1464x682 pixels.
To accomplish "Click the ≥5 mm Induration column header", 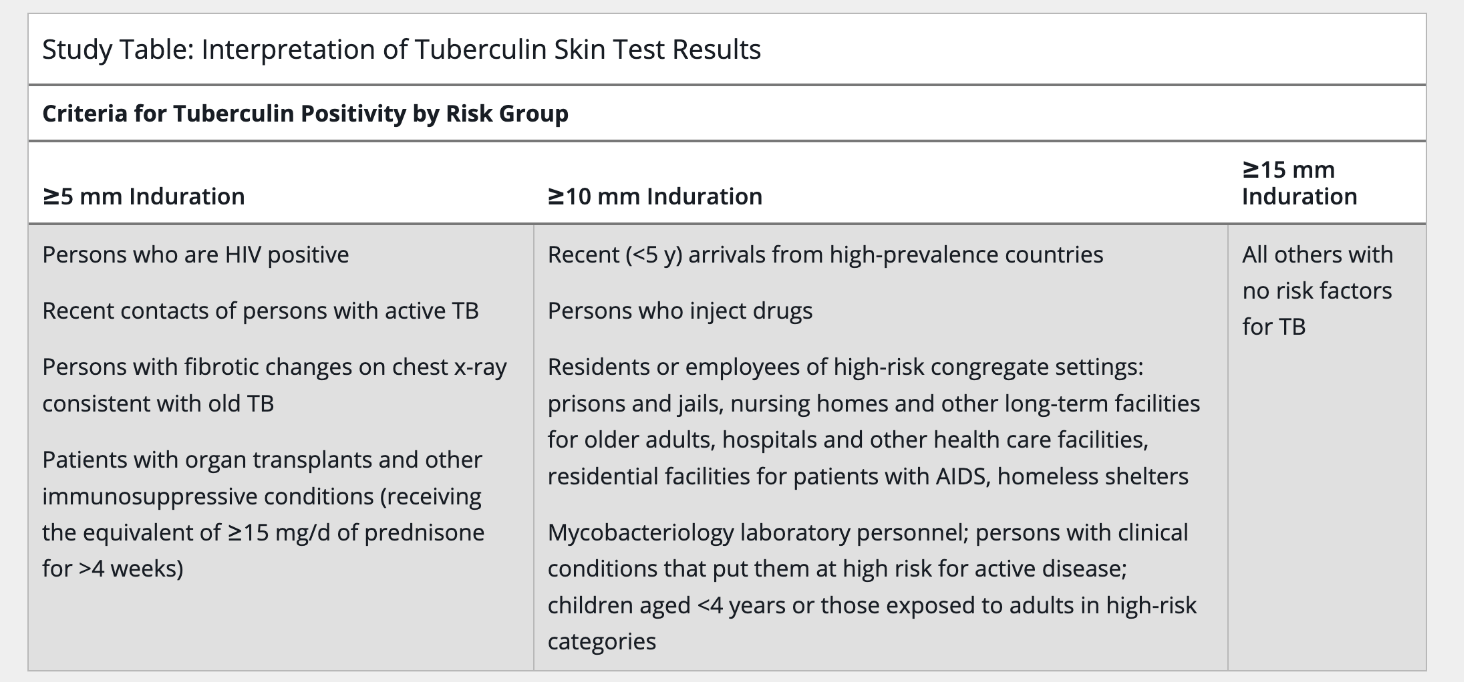I will point(143,197).
